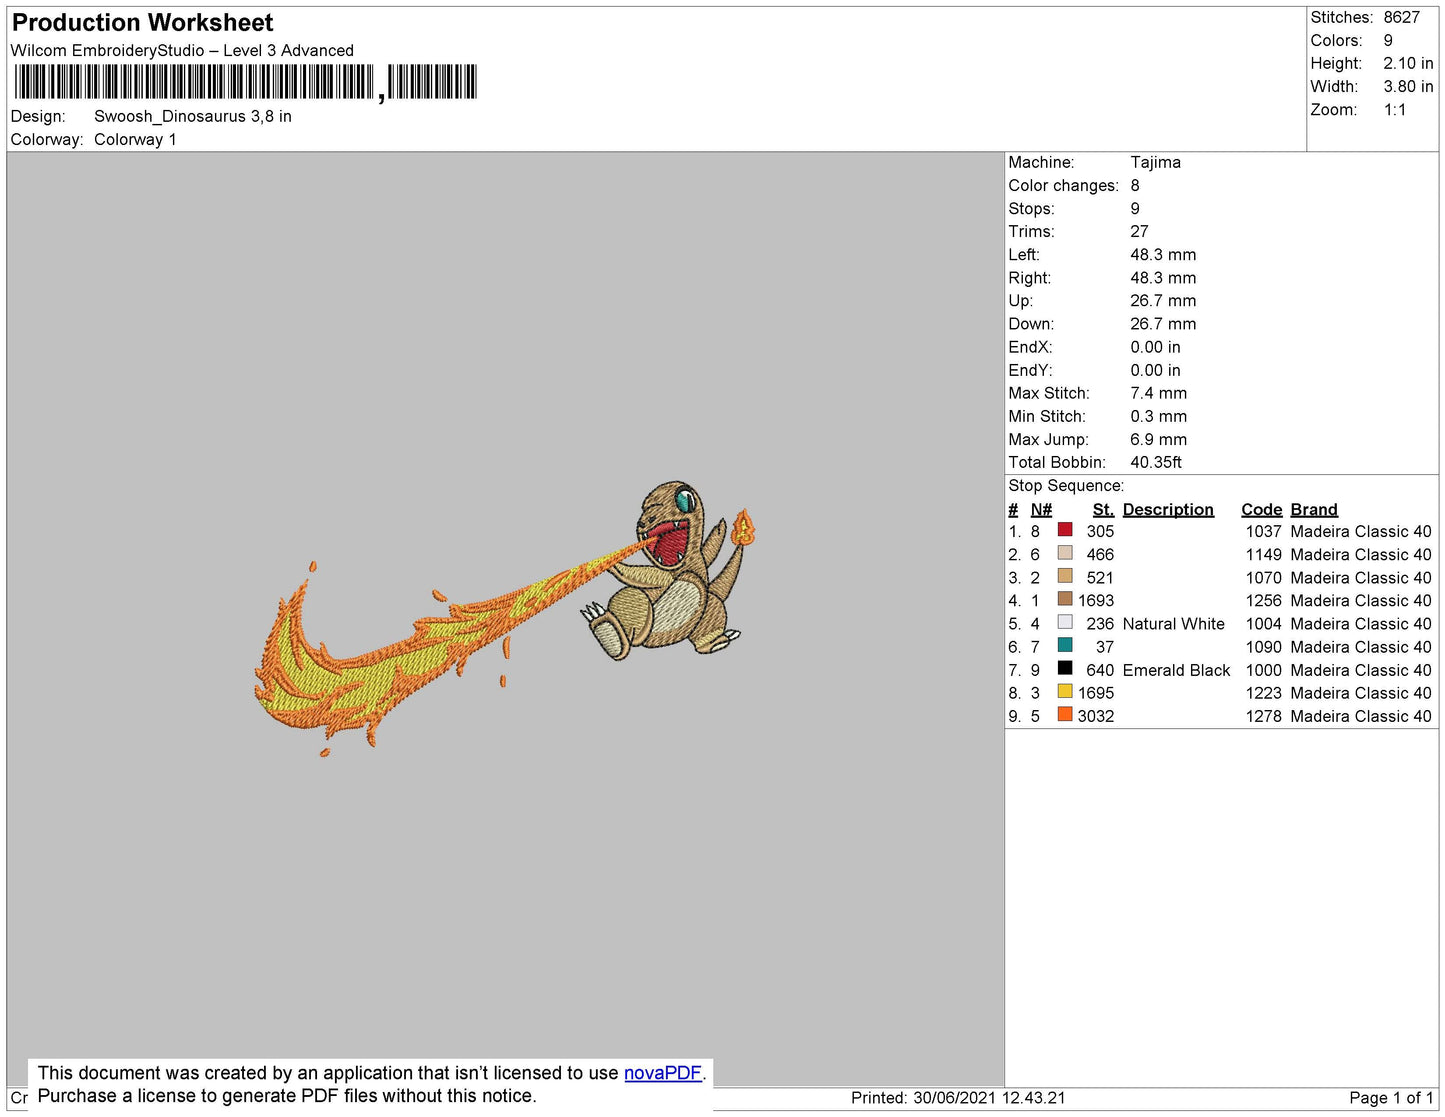Click the machine value 'Tajima'
This screenshot has height=1117, width=1445.
coord(1155,162)
